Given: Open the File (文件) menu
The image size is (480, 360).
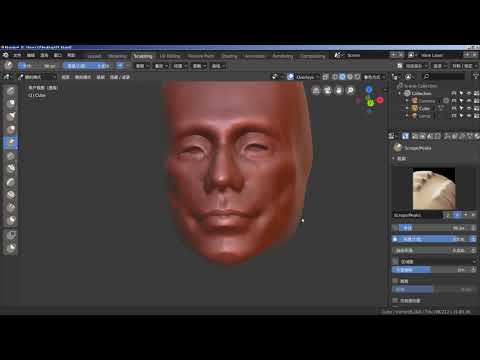Looking at the screenshot, I should tap(17, 55).
